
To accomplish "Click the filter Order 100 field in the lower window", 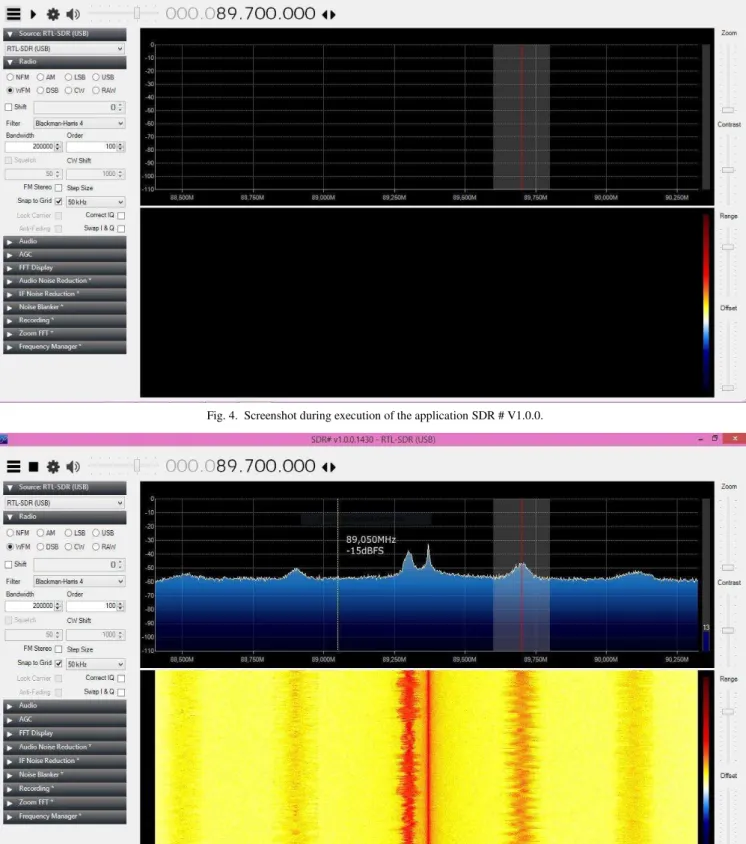I will pos(95,606).
